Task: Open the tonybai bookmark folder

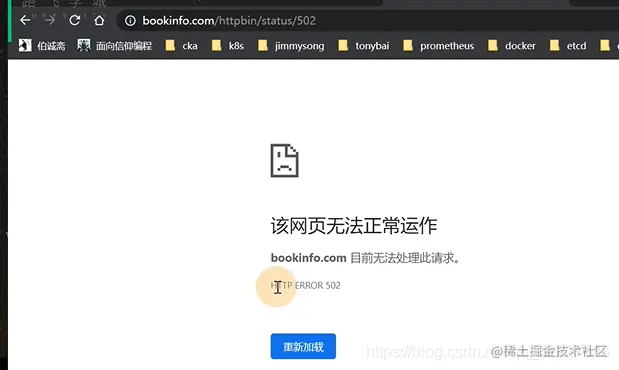Action: (x=364, y=46)
